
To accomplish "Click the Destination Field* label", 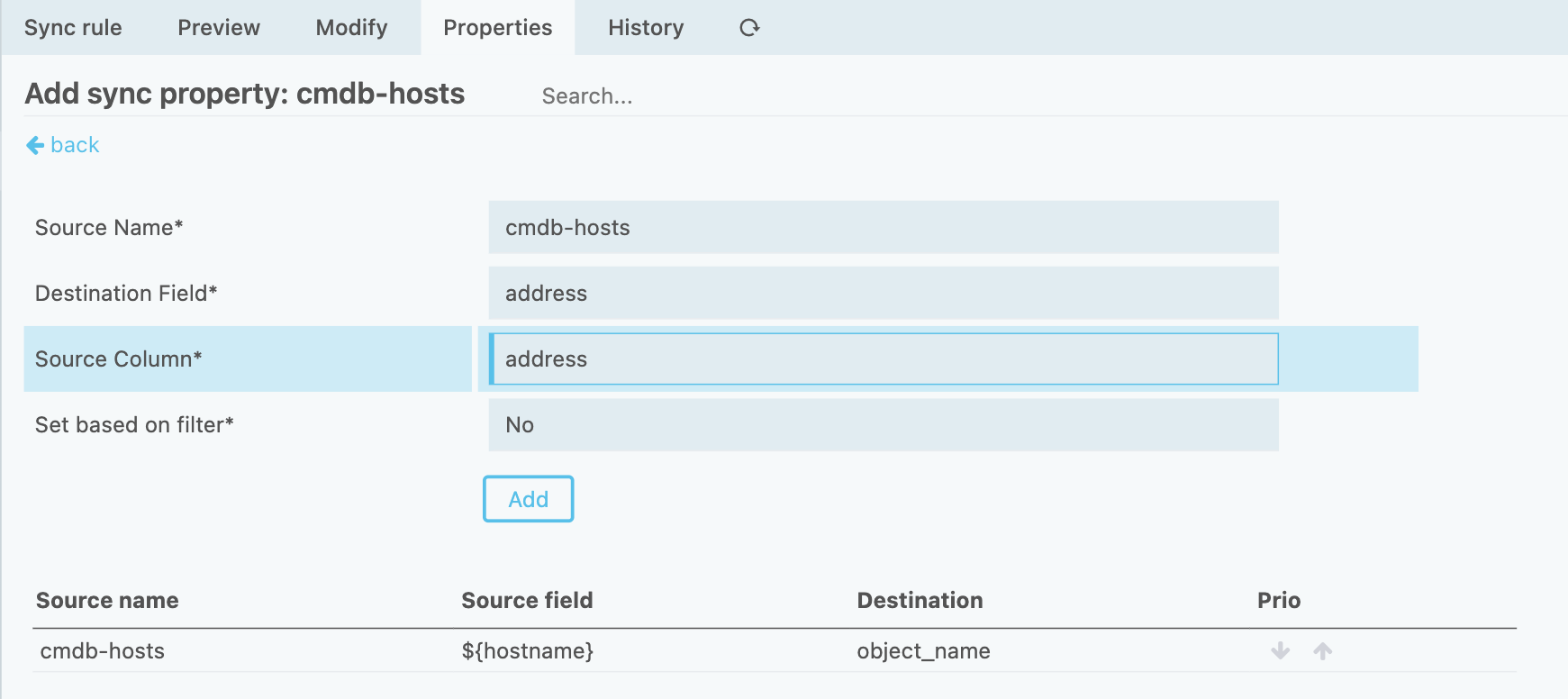I will tap(126, 293).
